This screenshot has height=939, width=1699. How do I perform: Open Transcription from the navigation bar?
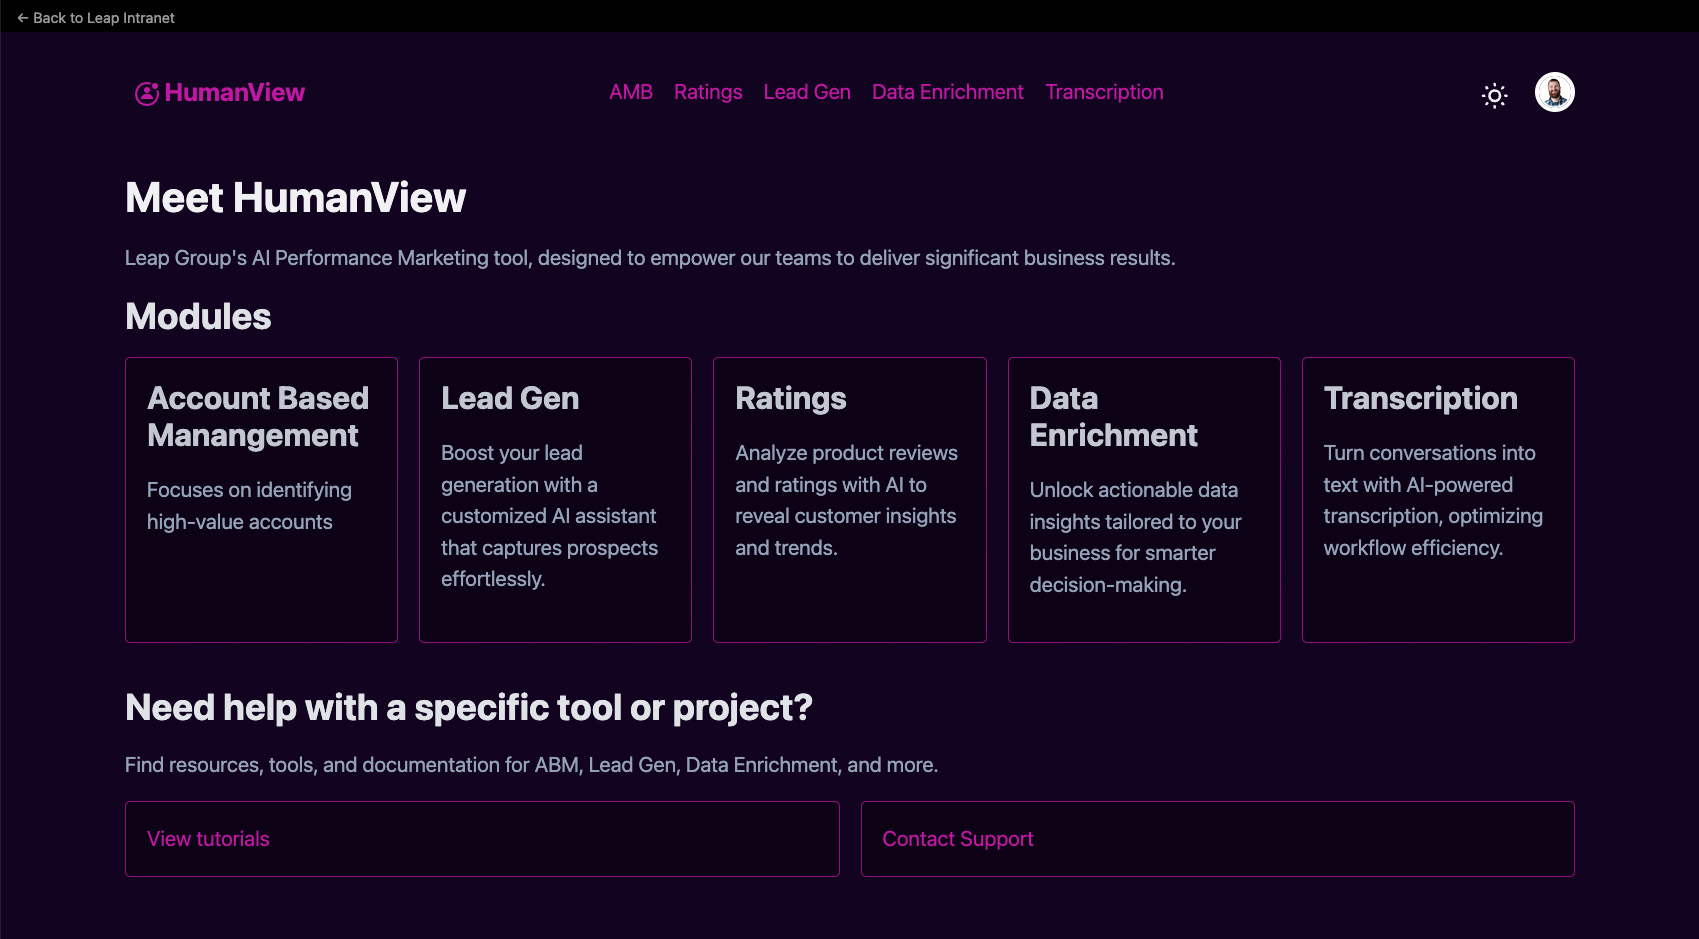coord(1104,92)
